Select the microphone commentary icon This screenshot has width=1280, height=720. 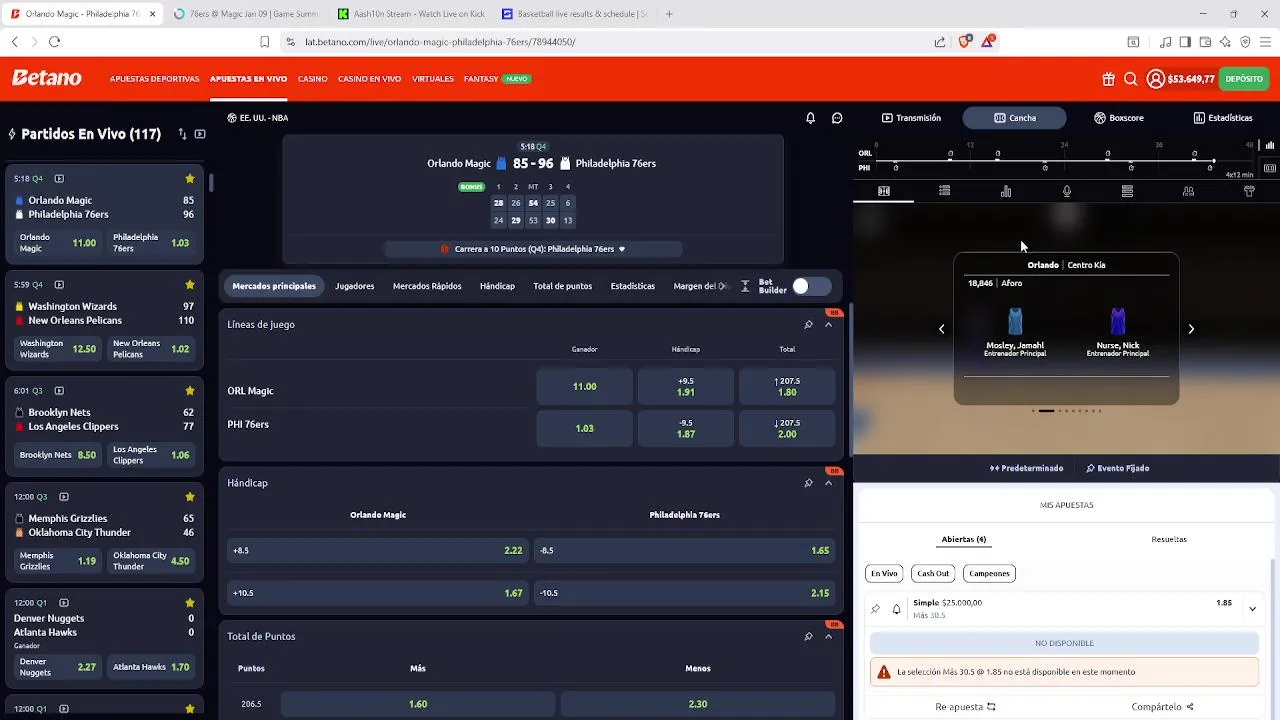click(x=1067, y=191)
